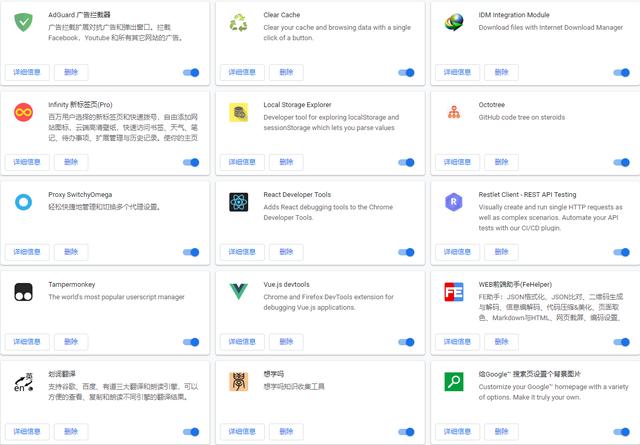The height and width of the screenshot is (445, 640).
Task: Click the AdGuard green shield icon
Action: pyautogui.click(x=24, y=22)
